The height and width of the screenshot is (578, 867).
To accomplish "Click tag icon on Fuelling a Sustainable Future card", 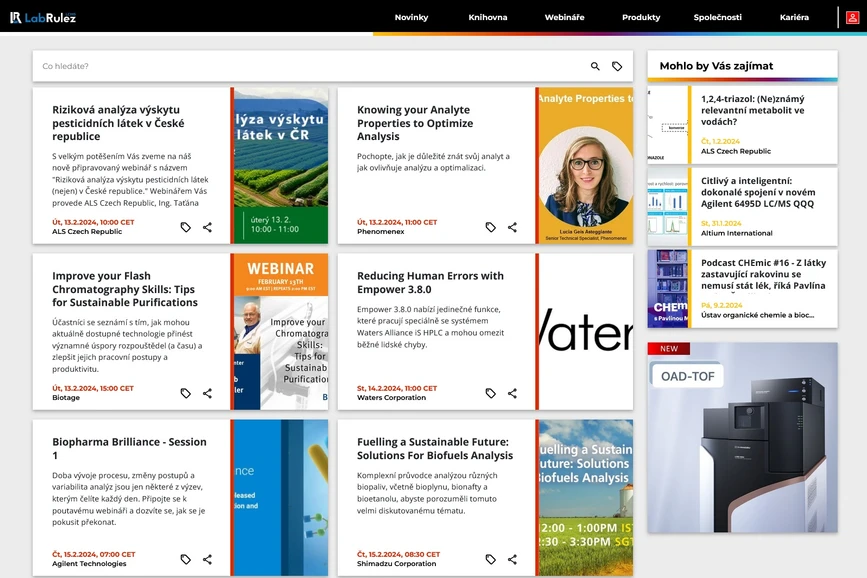I will [x=490, y=559].
